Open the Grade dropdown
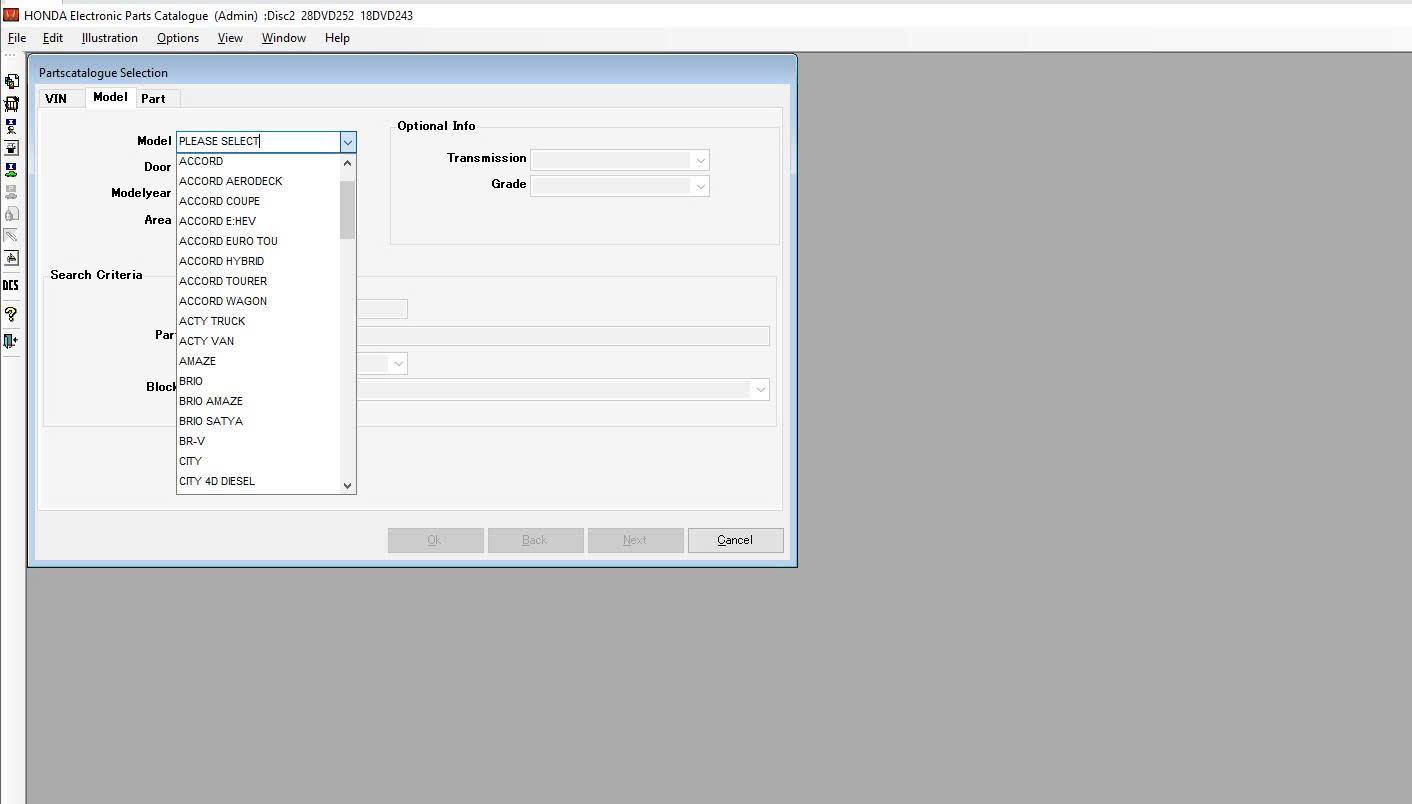1412x804 pixels. [700, 186]
